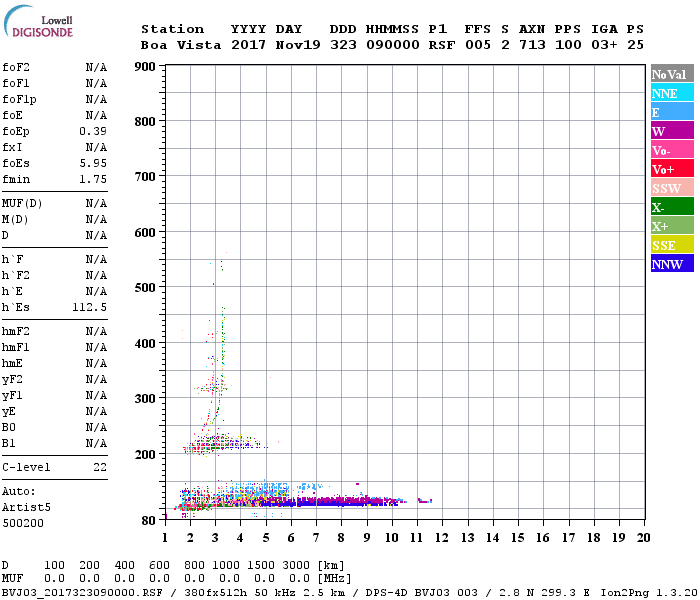Select the W purple legend swatch
The width and height of the screenshot is (700, 600).
click(671, 131)
